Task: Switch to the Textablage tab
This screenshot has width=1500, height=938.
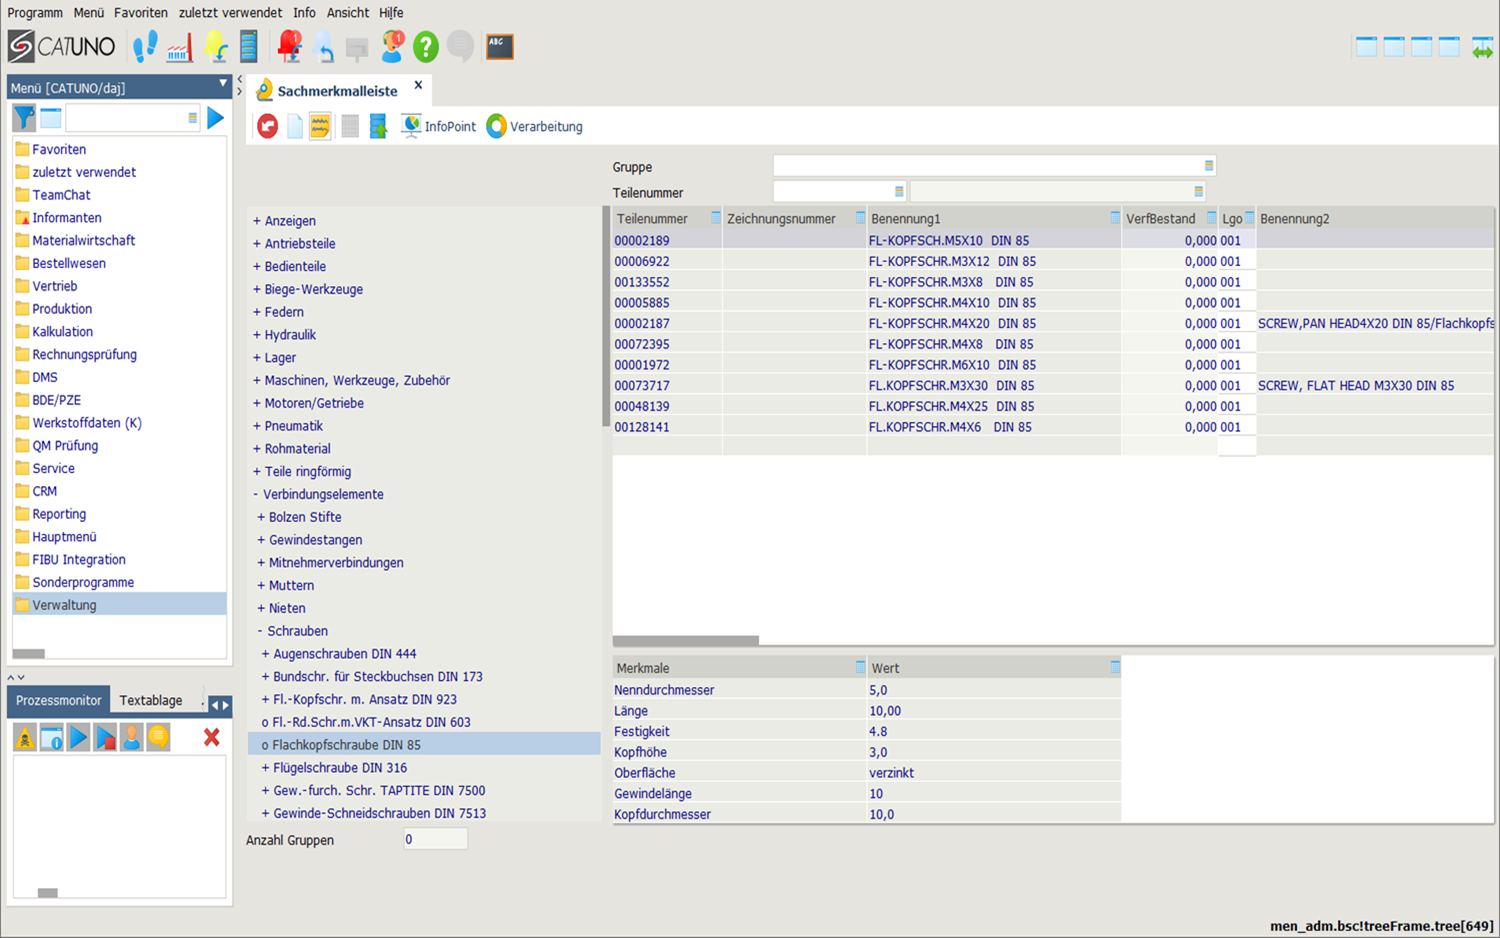Action: (151, 701)
